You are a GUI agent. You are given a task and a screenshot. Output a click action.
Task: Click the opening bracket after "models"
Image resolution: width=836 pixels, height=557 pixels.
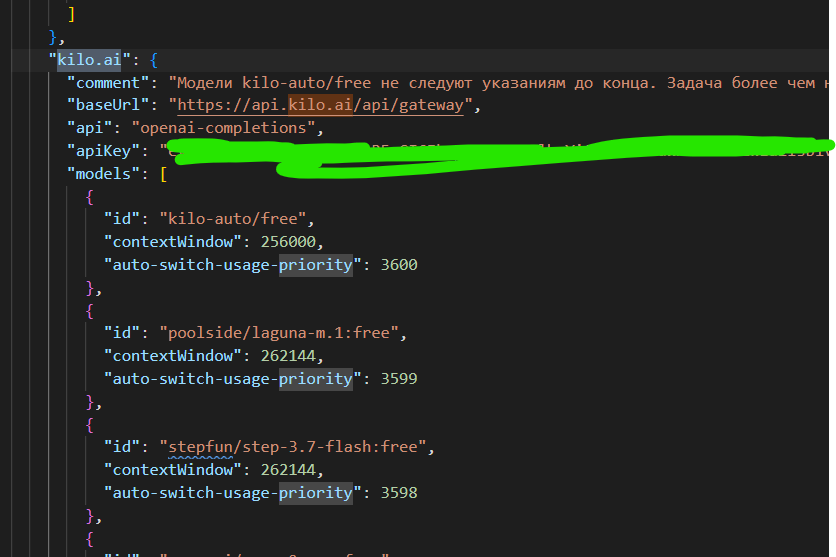point(163,174)
